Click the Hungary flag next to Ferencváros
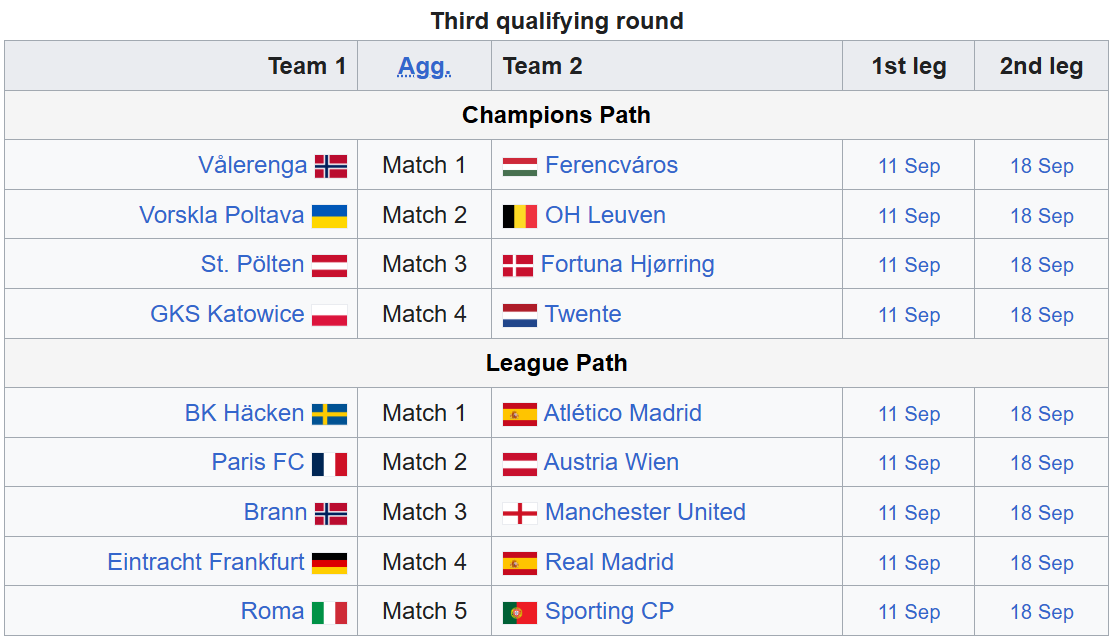This screenshot has width=1117, height=639. [519, 166]
